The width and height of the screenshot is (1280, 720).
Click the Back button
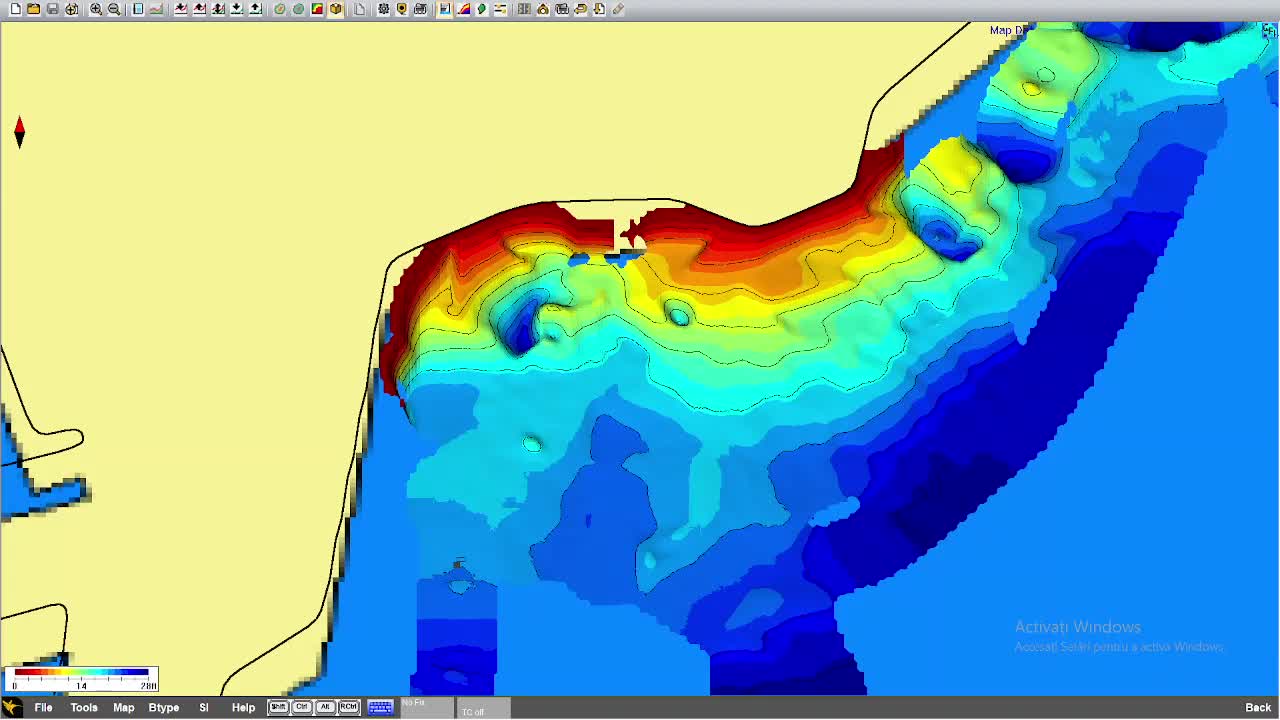pyautogui.click(x=1257, y=707)
